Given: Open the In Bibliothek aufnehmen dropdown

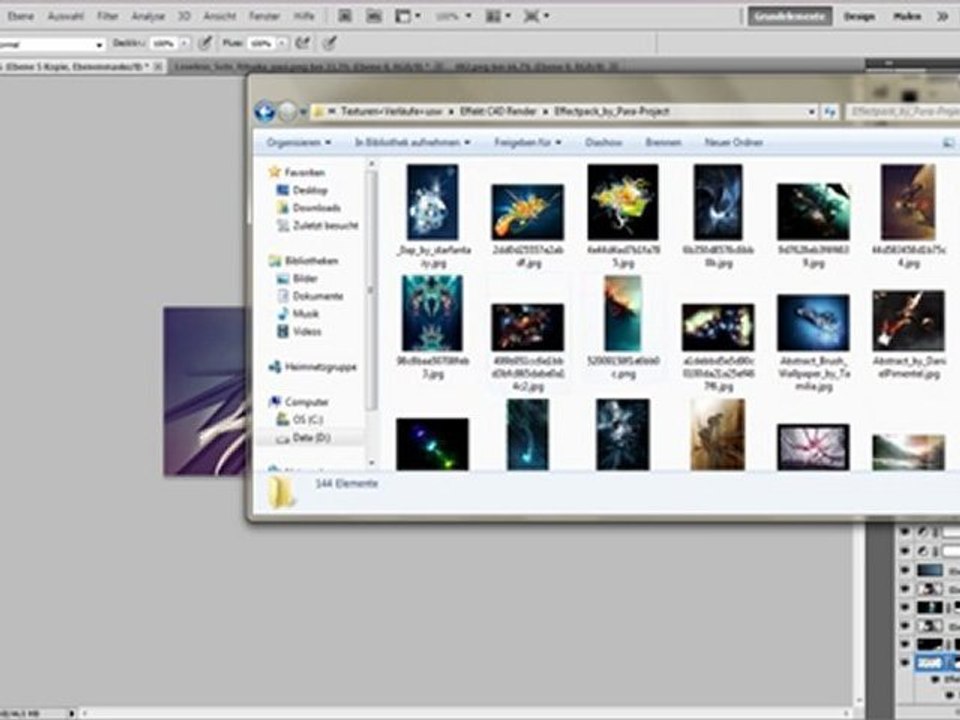Looking at the screenshot, I should tap(413, 143).
